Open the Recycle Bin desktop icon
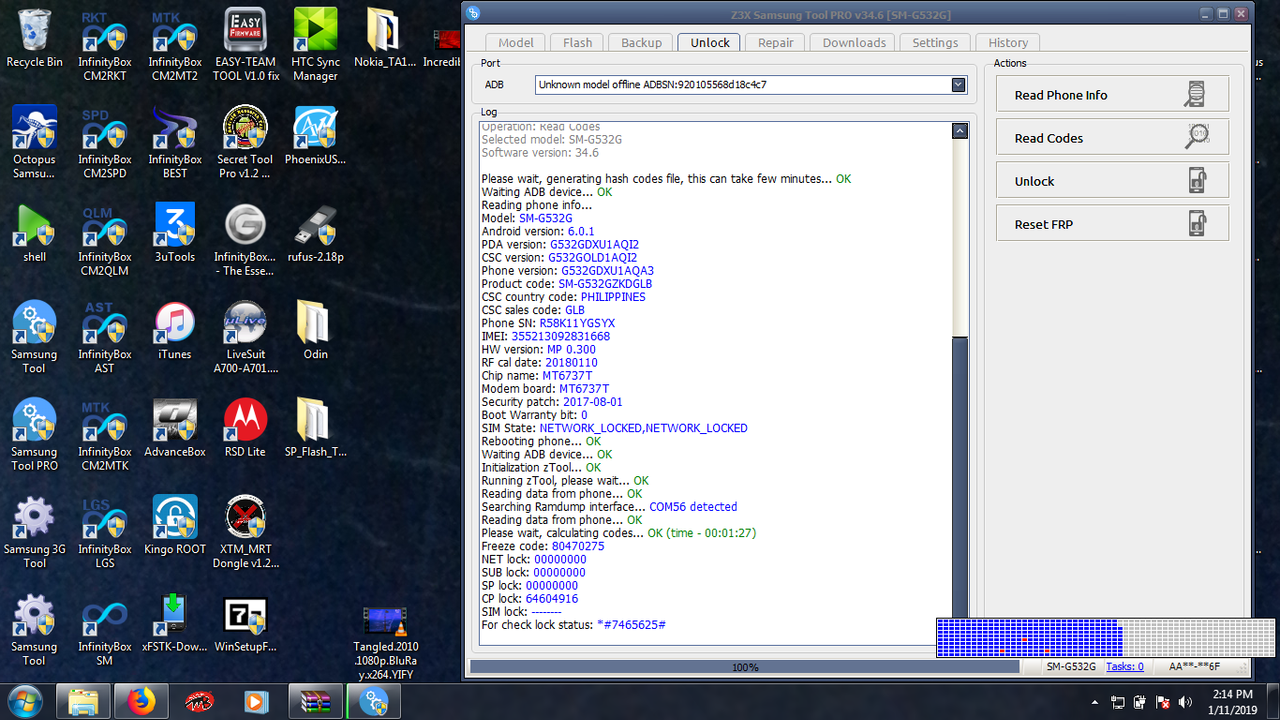1280x720 pixels. click(34, 40)
